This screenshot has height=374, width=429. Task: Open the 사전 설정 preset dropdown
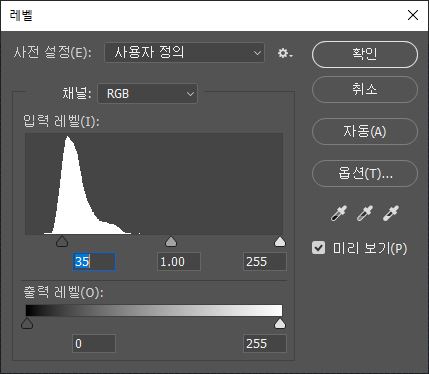184,53
